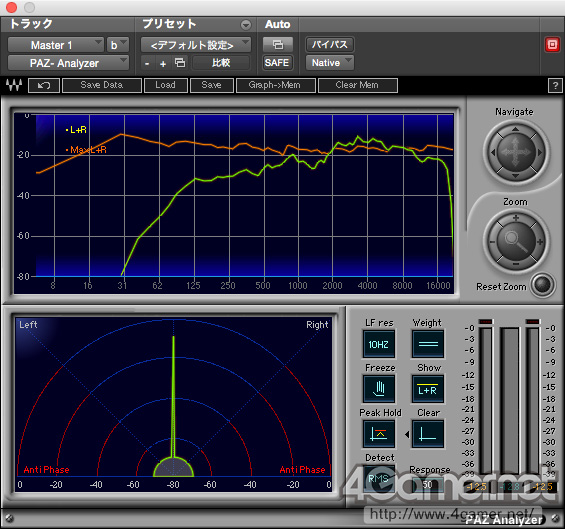
Task: Click the Response value field
Action: click(x=428, y=484)
